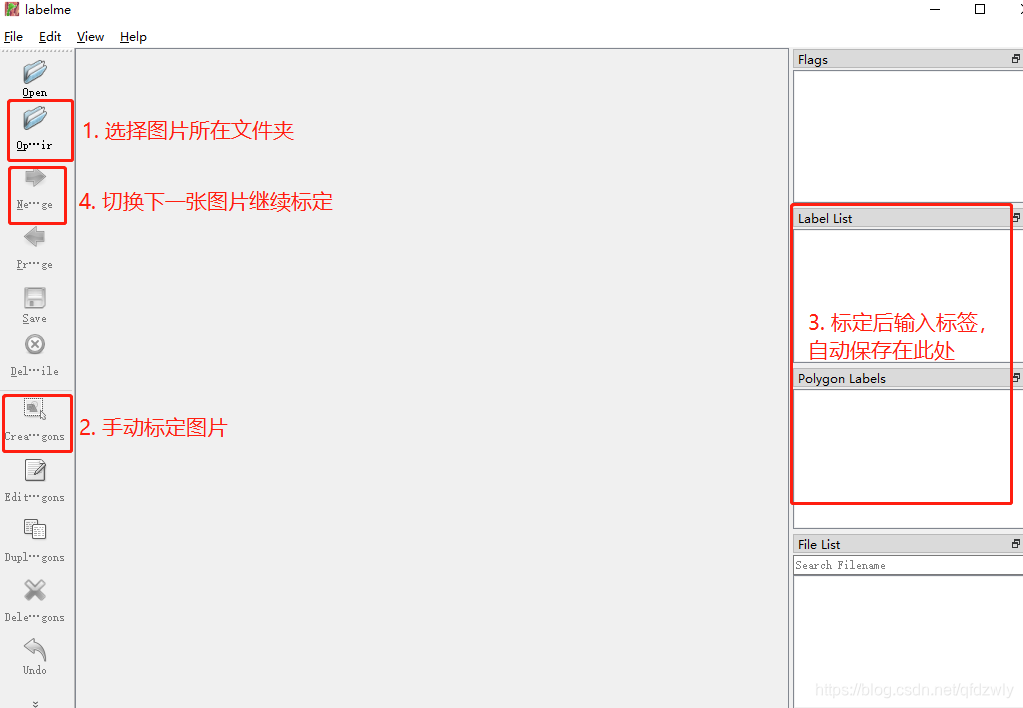Click the Flags panel title
This screenshot has width=1023, height=708.
812,59
